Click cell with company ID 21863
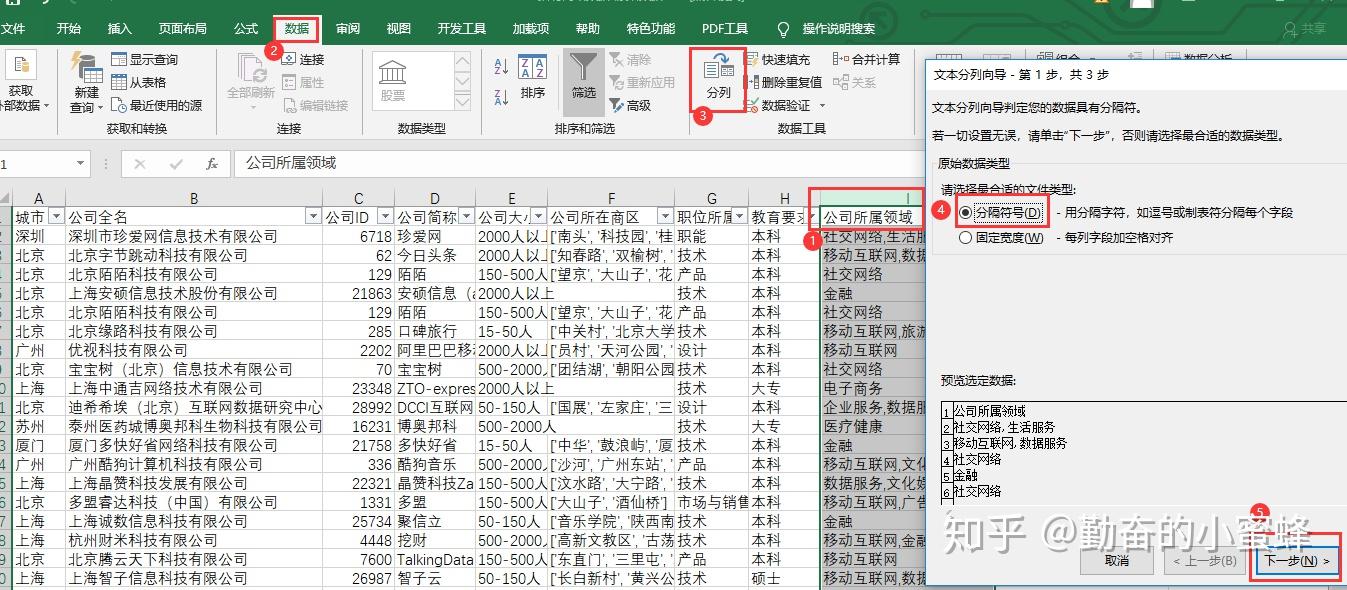The height and width of the screenshot is (590, 1347). (x=359, y=293)
